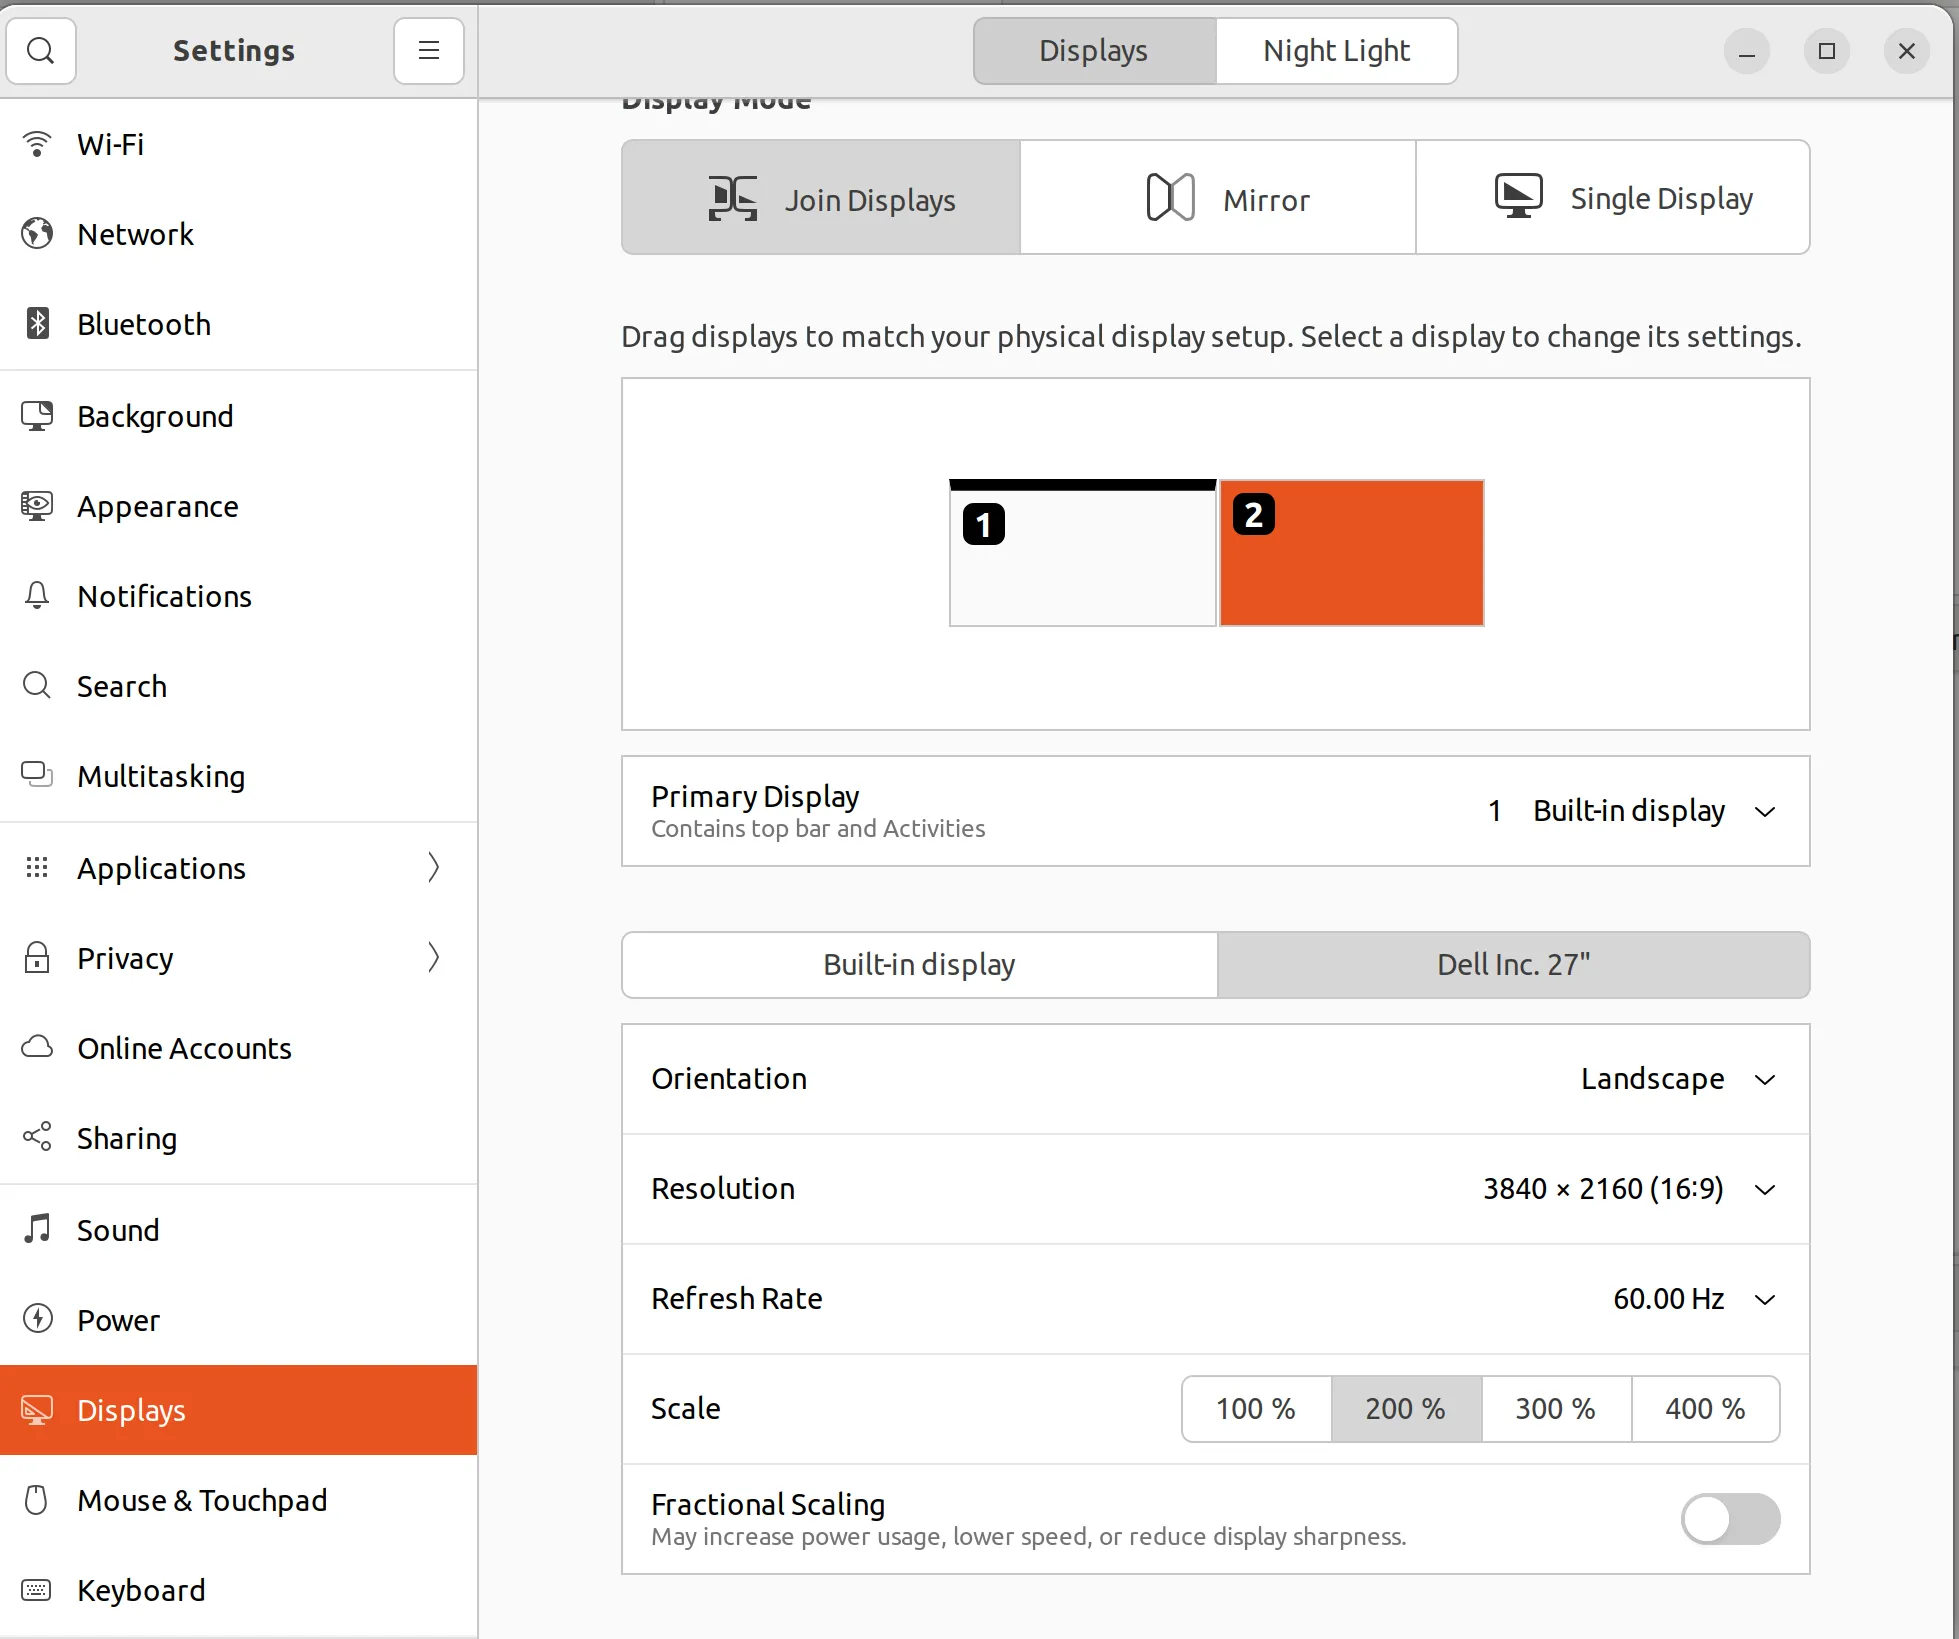1959x1639 pixels.
Task: Expand the Resolution dropdown
Action: [1628, 1188]
